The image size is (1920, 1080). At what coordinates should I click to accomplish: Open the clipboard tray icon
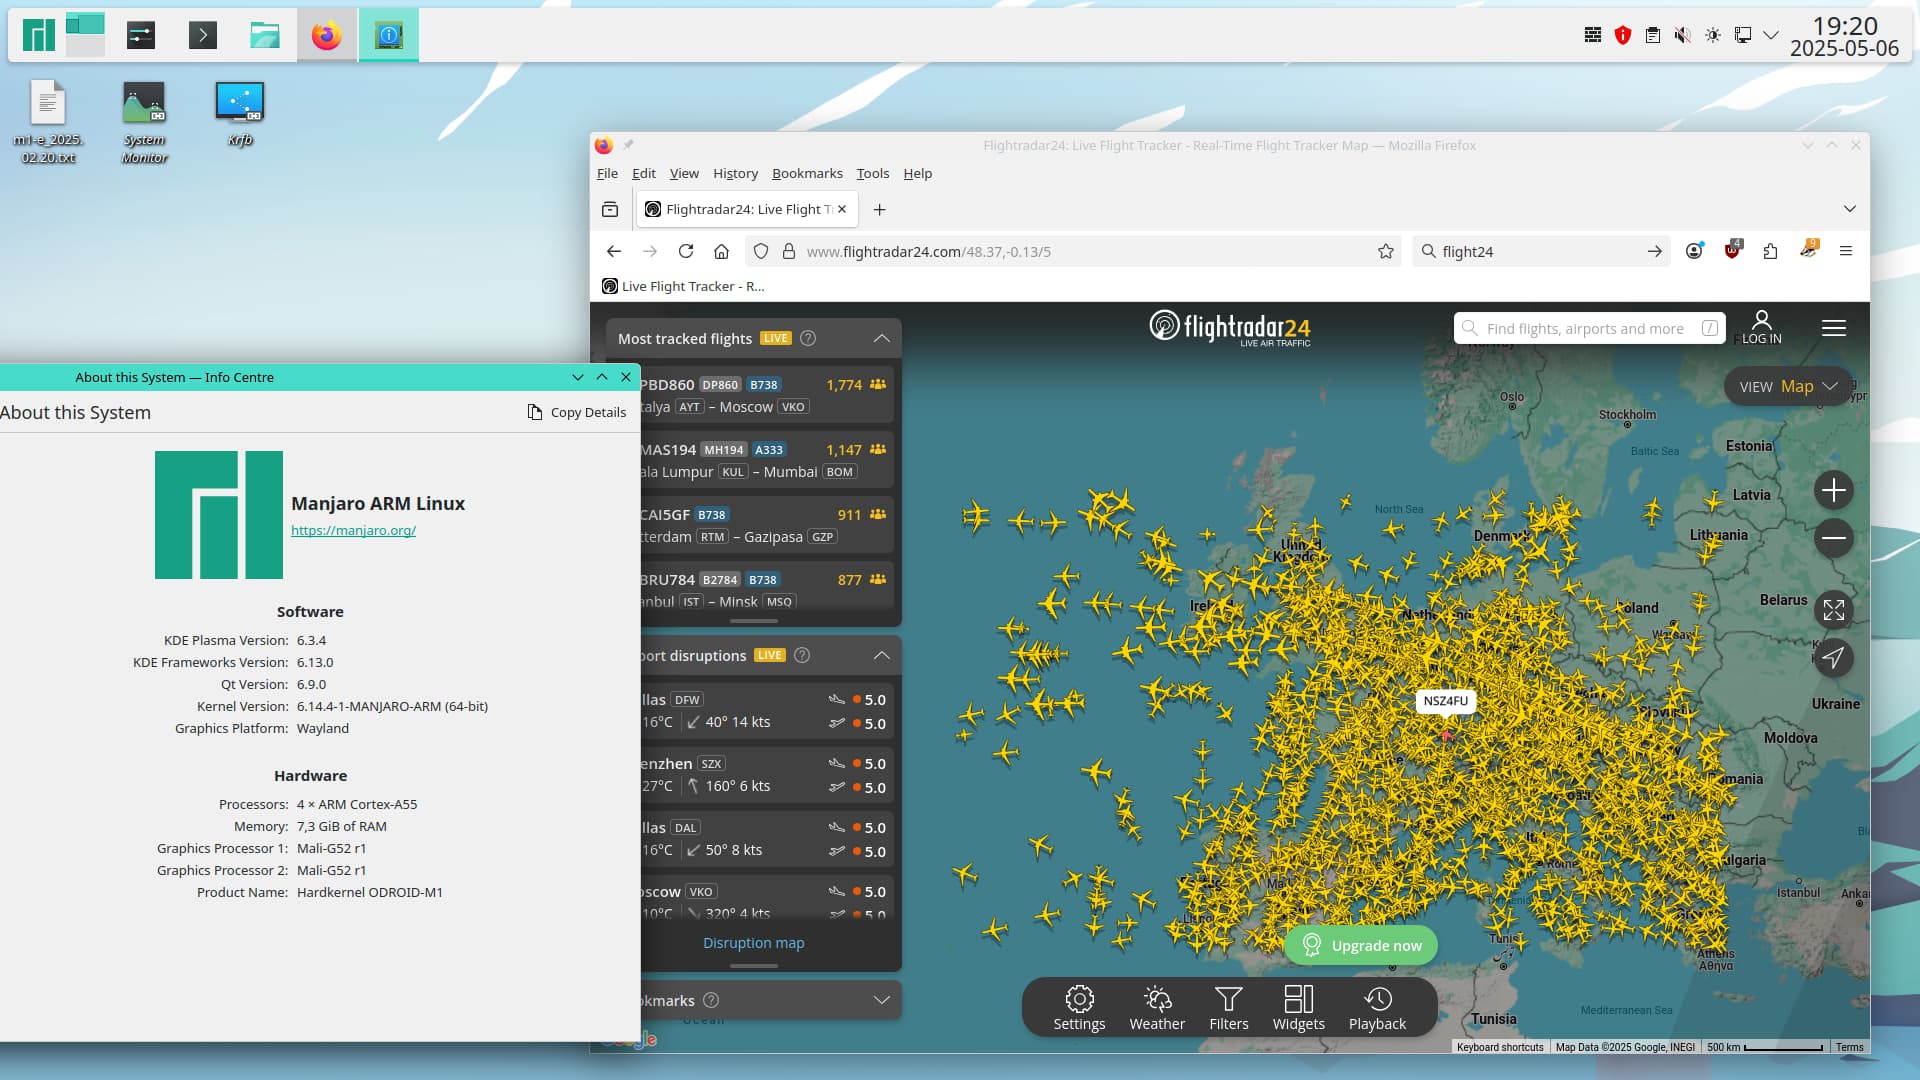[x=1653, y=35]
